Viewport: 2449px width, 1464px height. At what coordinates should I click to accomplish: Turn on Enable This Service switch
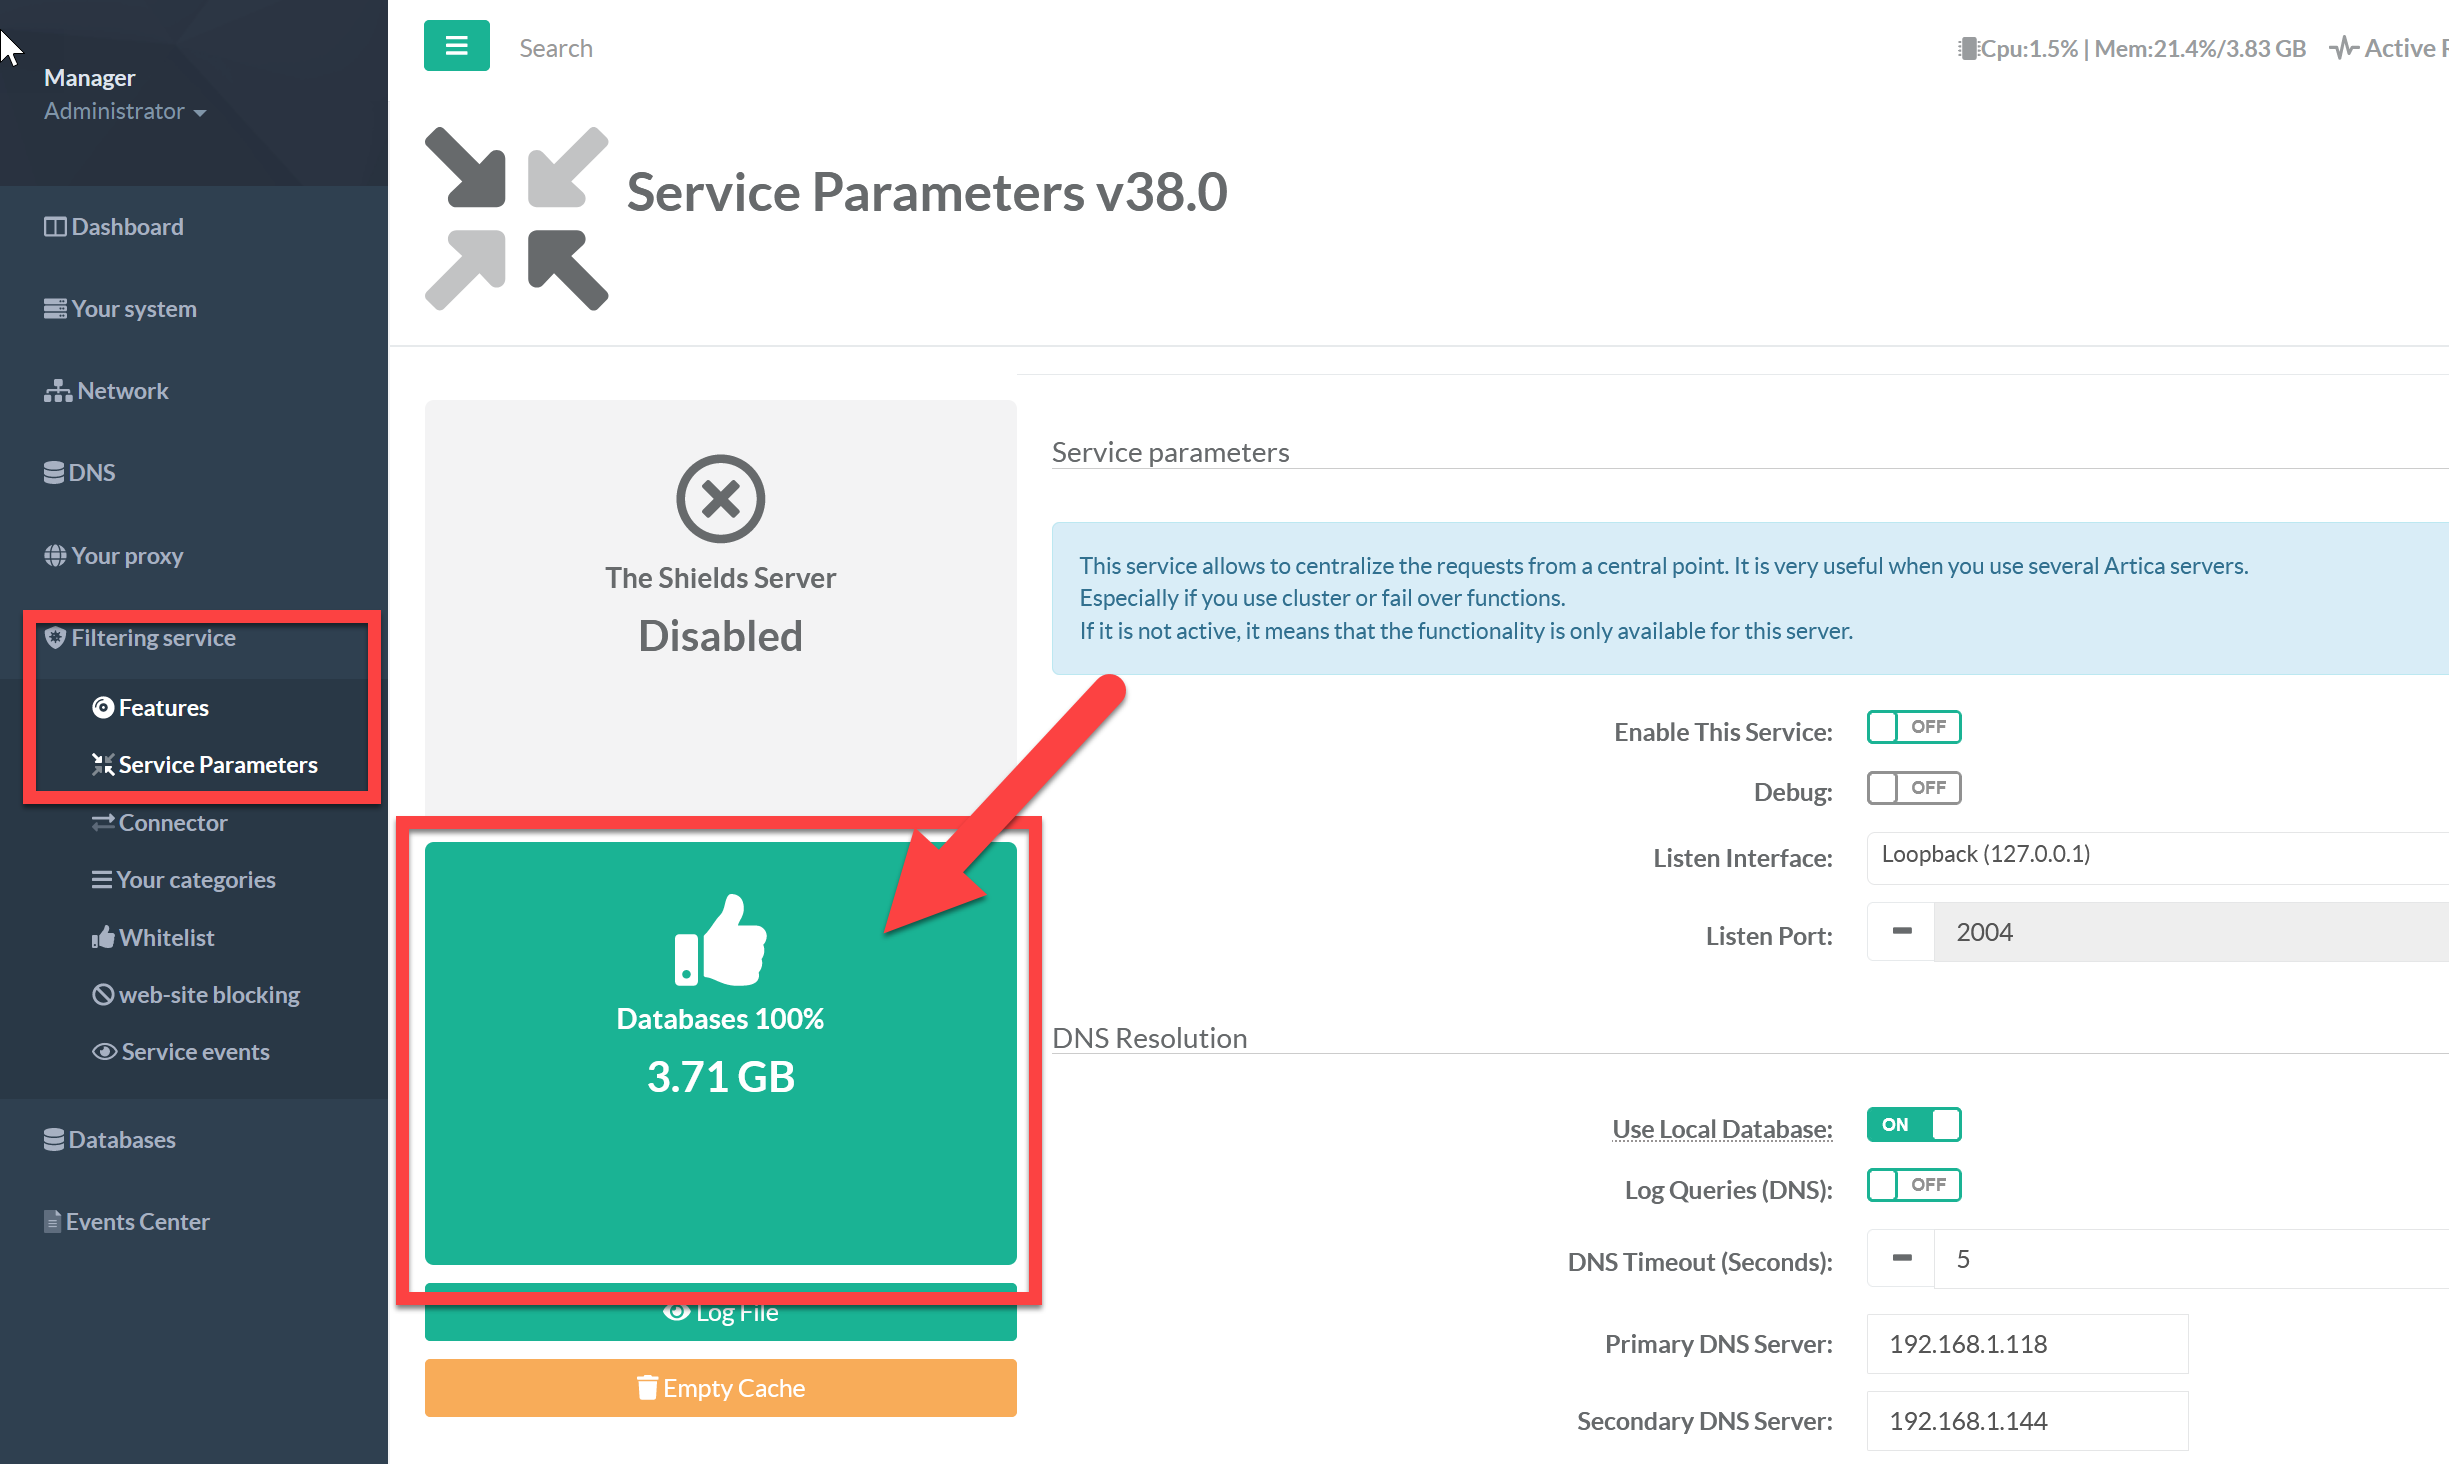1913,727
